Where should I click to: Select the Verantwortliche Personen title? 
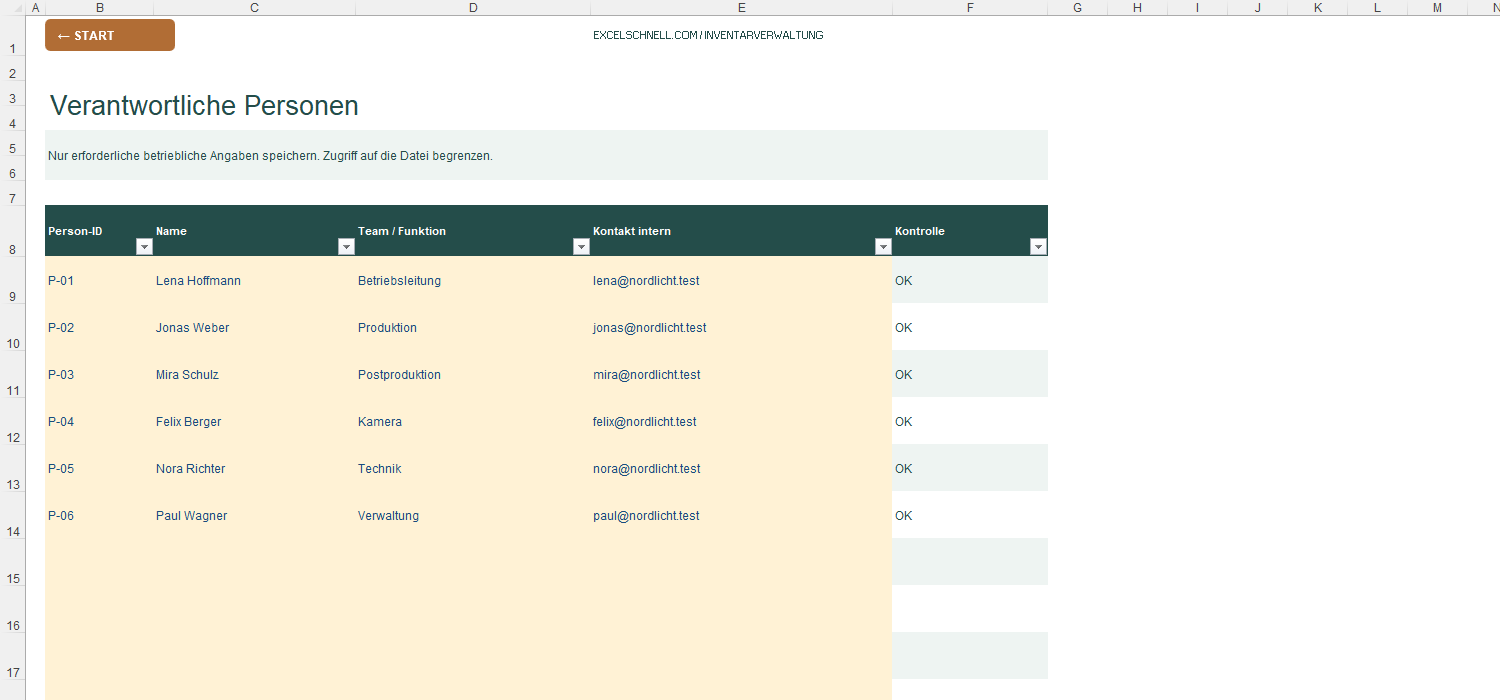click(204, 106)
